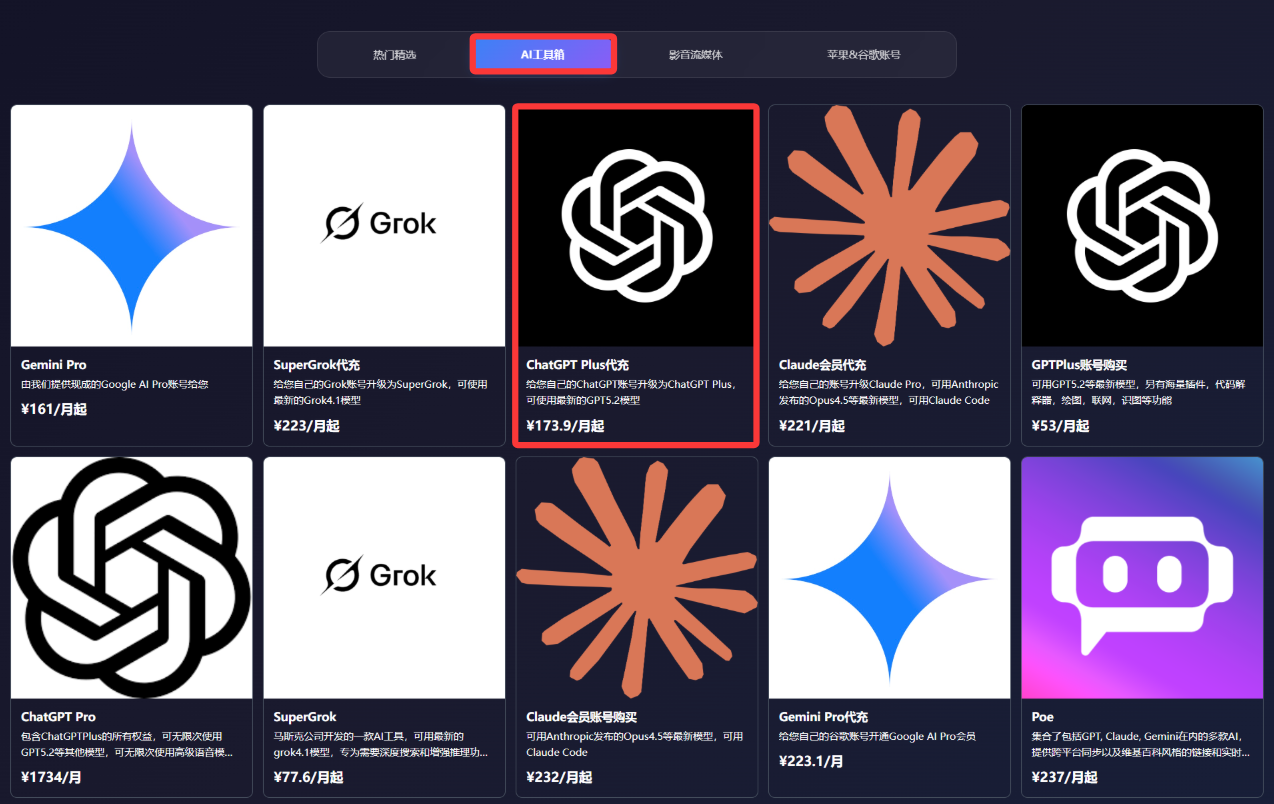Select the black ChatGPT Pro spiral logo

(131, 576)
